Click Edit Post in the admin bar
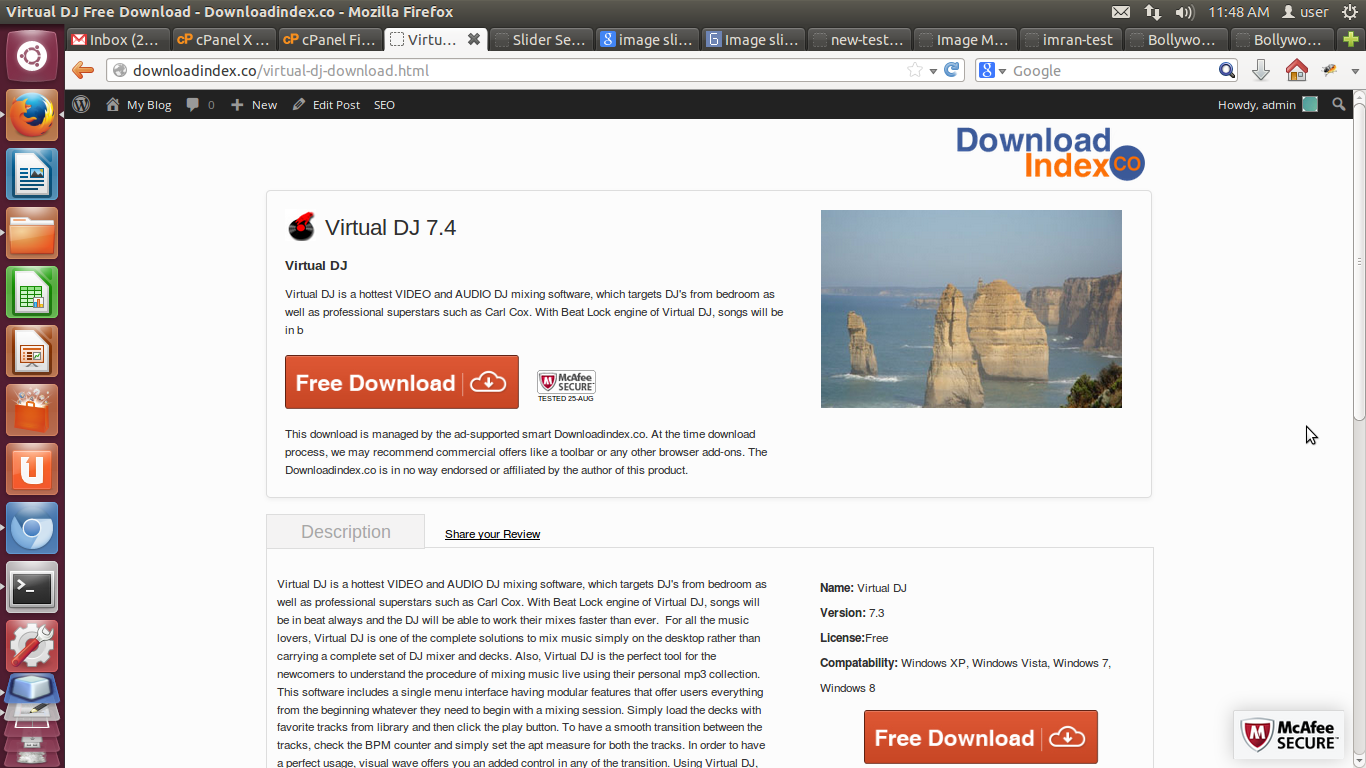 (326, 104)
